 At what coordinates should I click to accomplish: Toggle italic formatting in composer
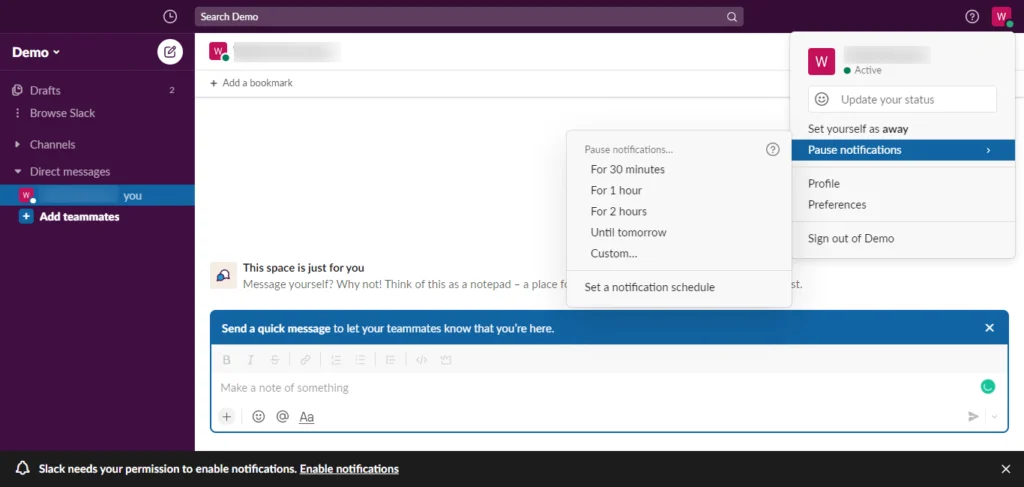point(250,360)
